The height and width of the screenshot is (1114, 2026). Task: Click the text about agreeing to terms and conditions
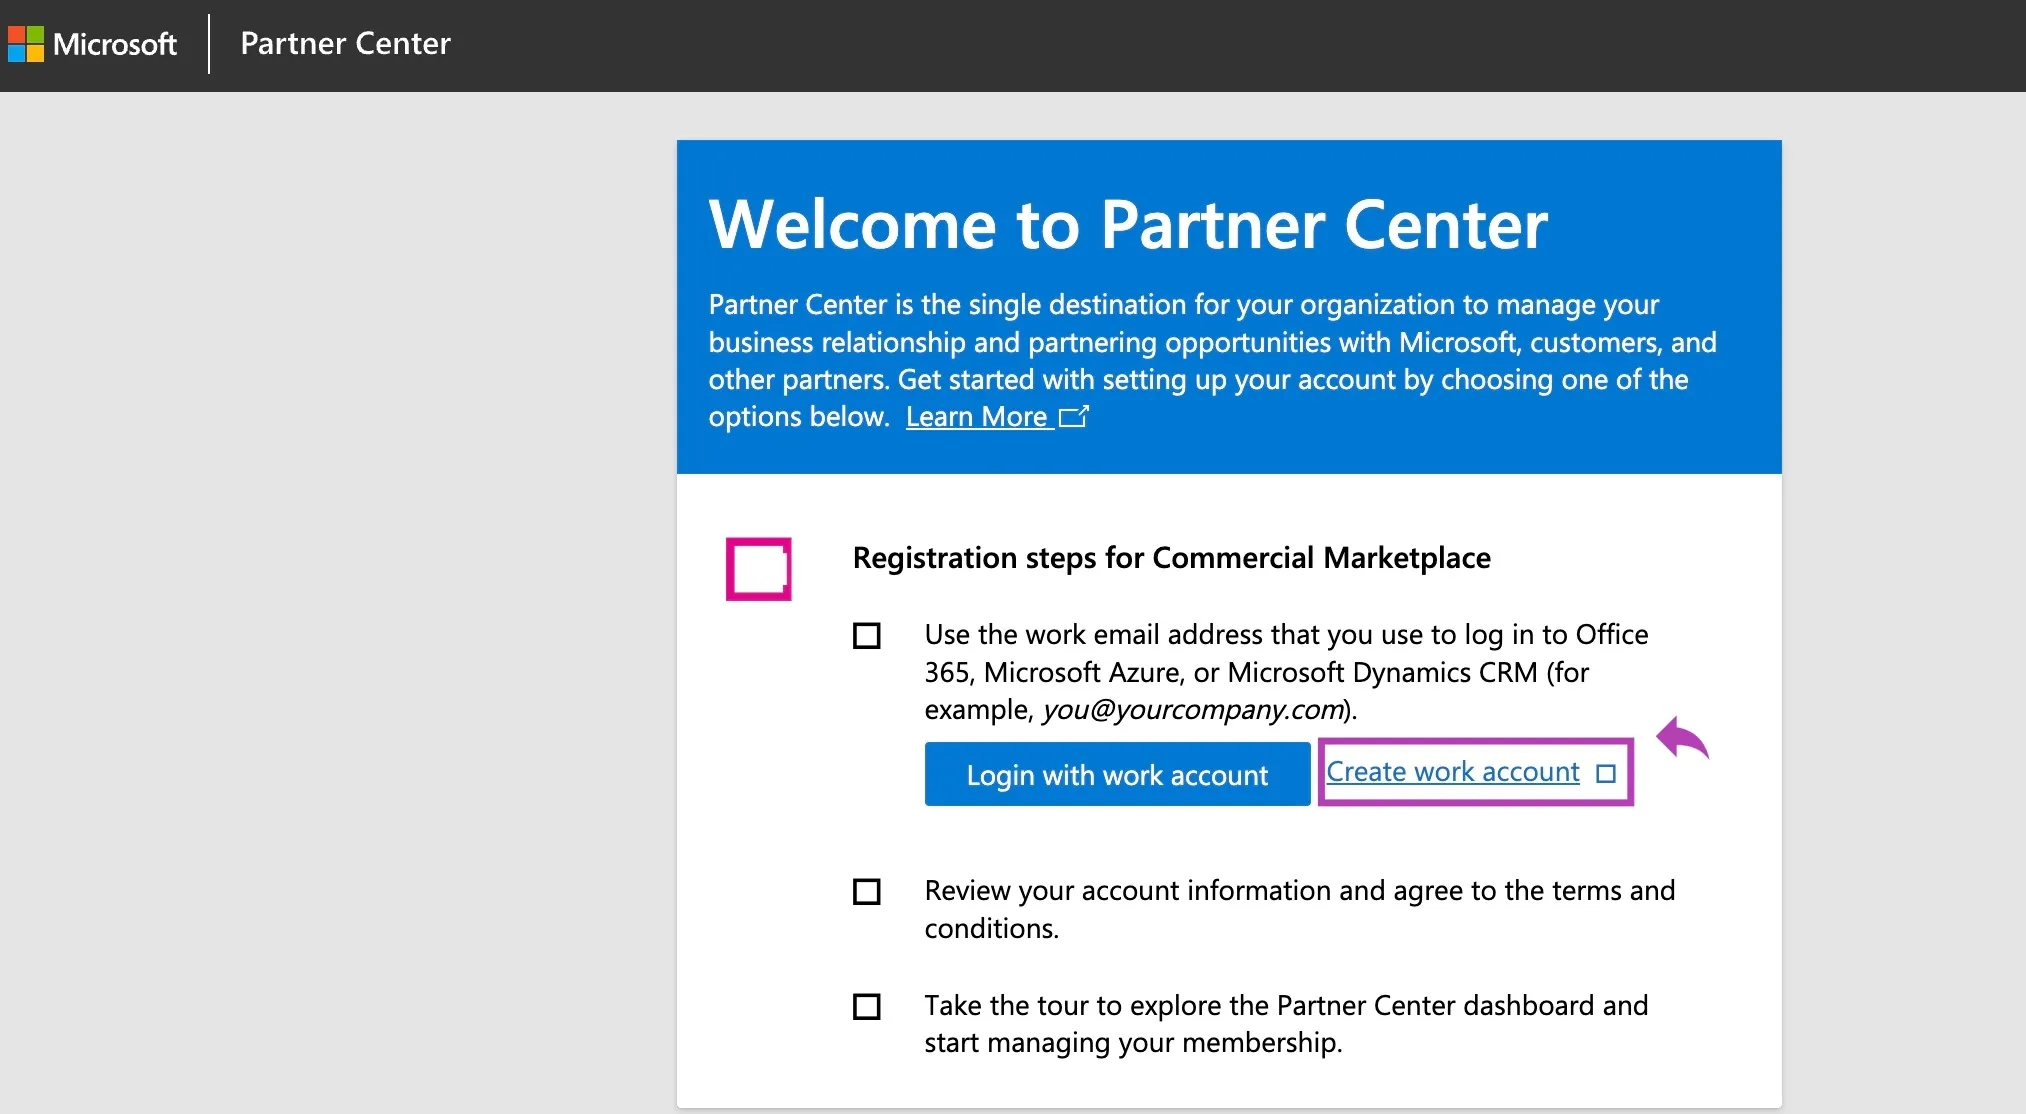(1299, 909)
